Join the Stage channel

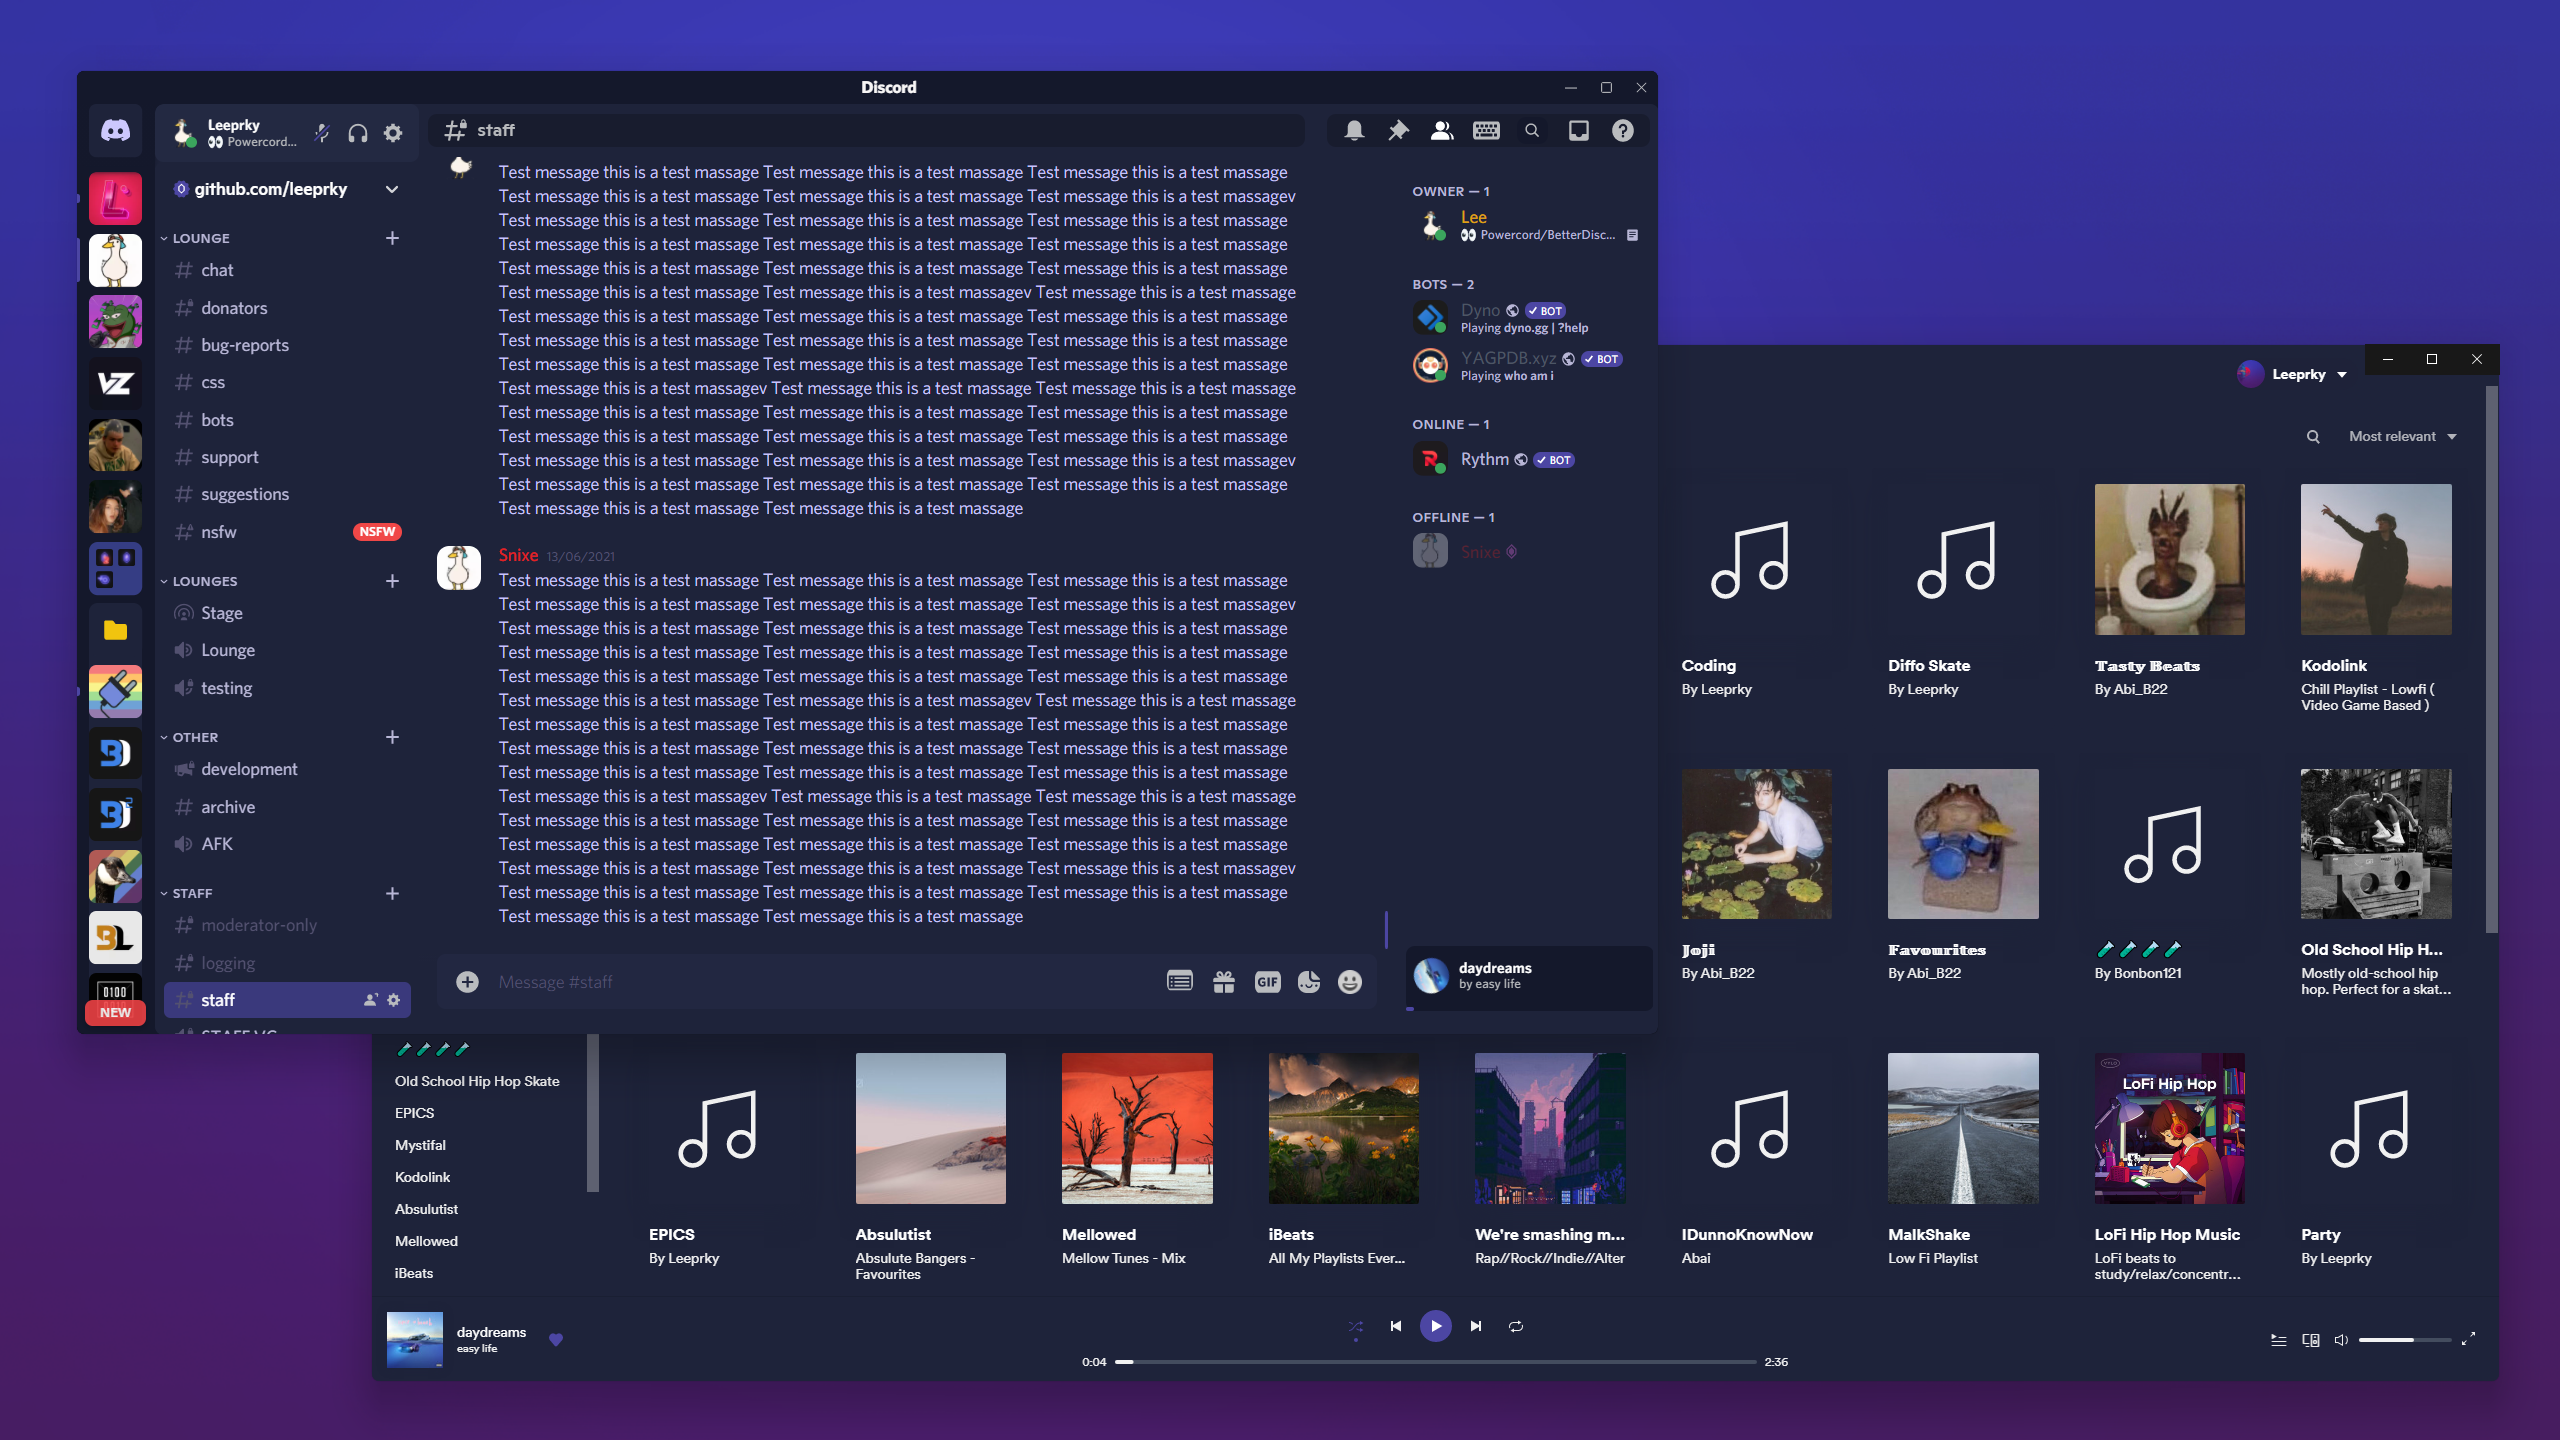pos(287,613)
